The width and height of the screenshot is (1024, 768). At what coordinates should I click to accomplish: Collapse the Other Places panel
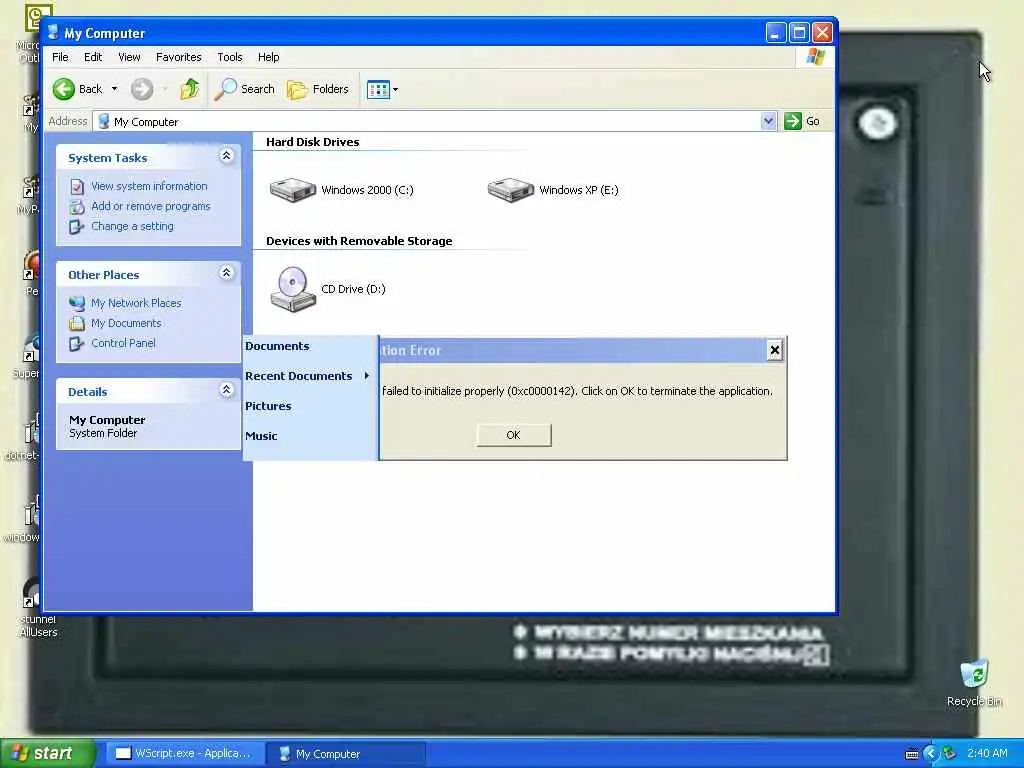click(x=226, y=273)
